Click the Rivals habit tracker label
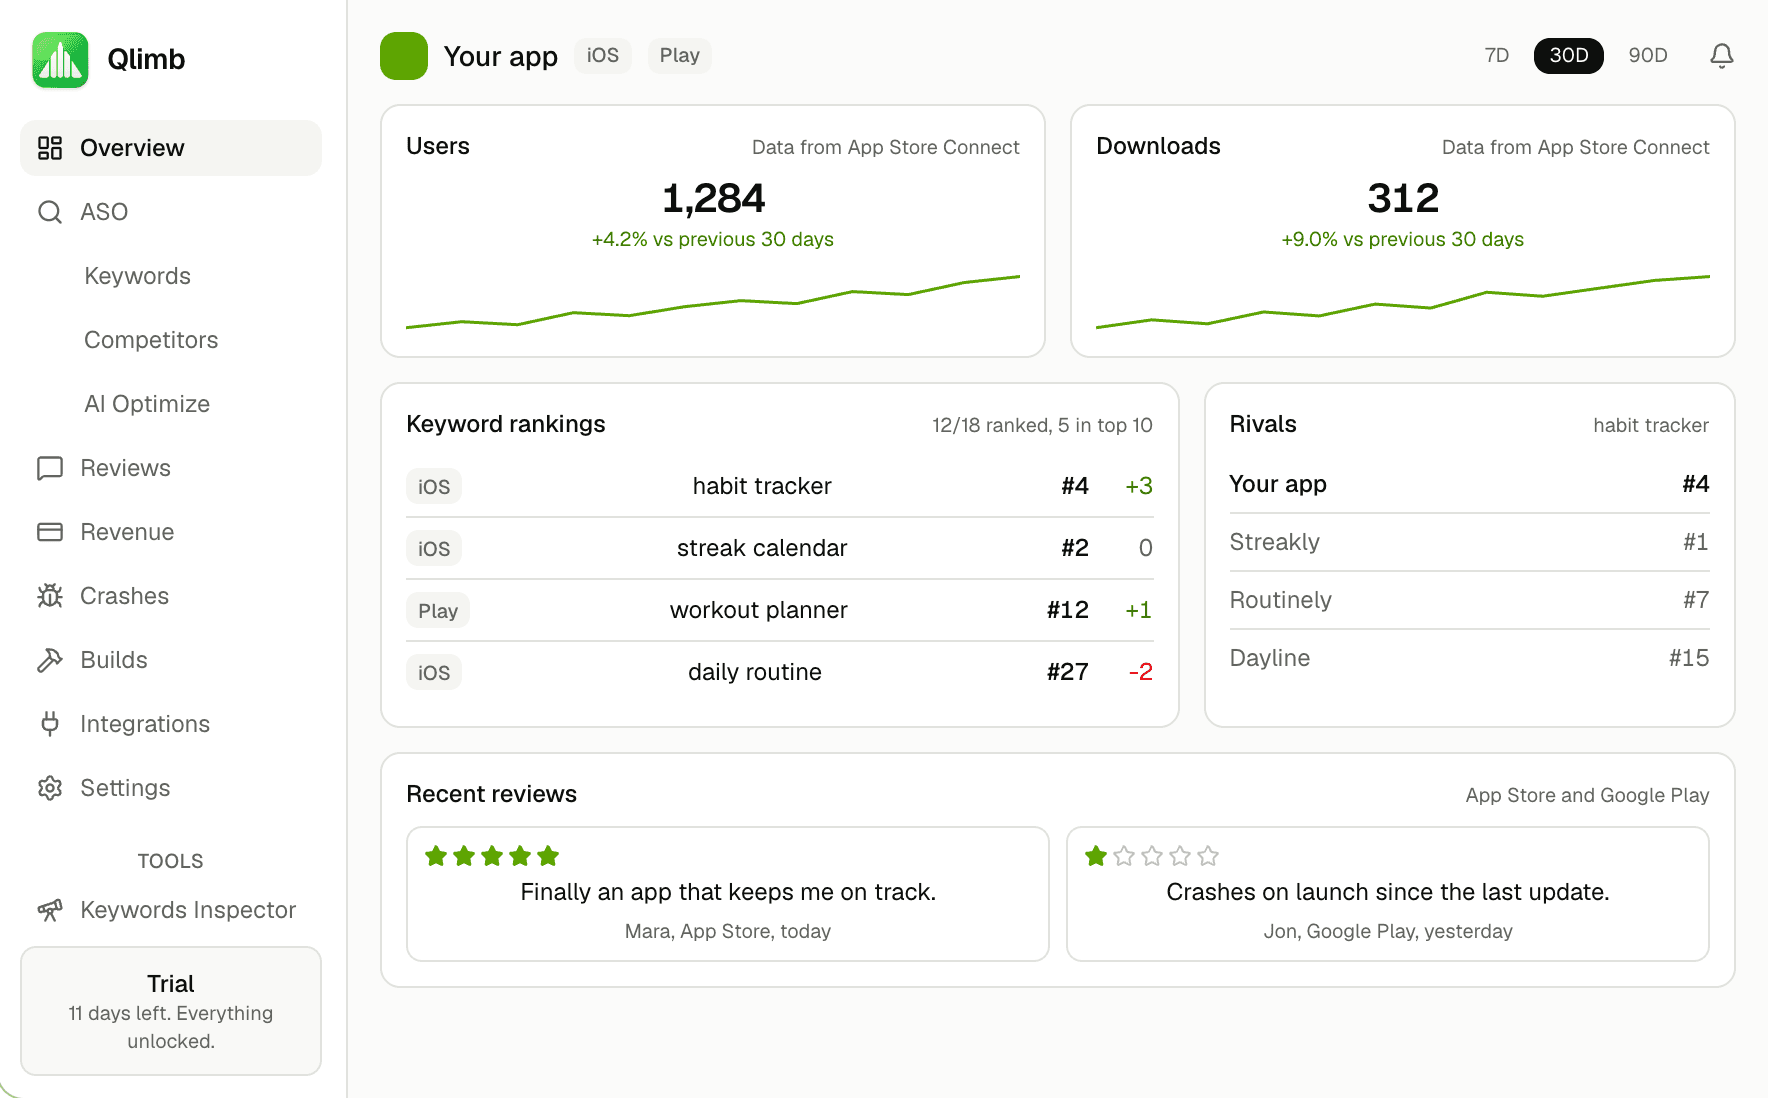Screen dimensions: 1768x1098 (1651, 425)
